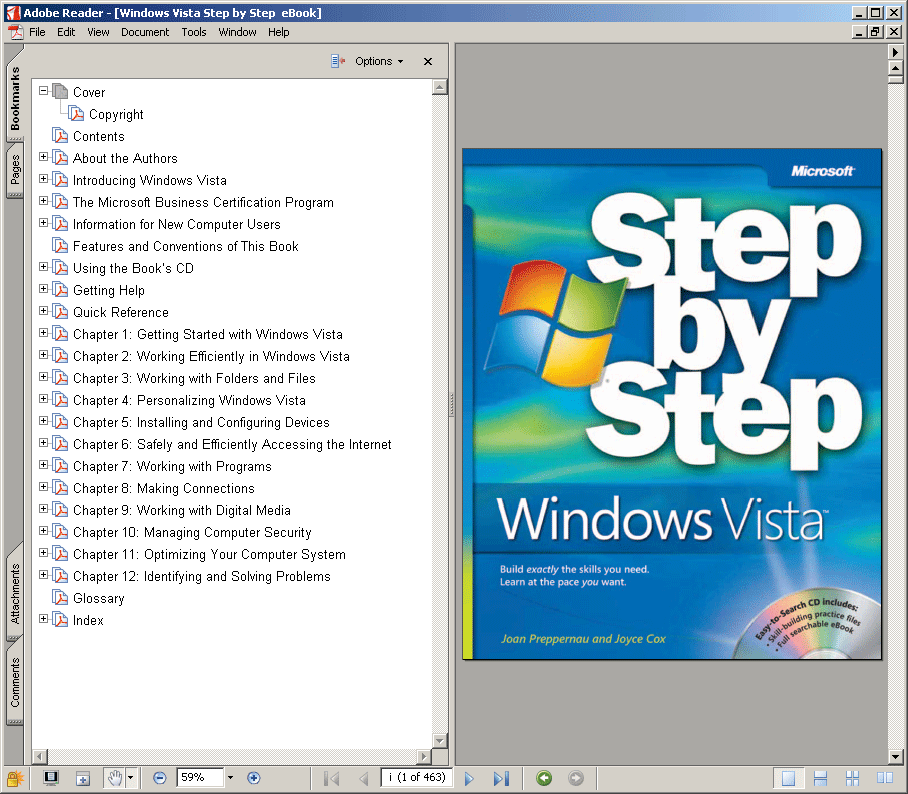Click the book cover page image

coord(672,404)
